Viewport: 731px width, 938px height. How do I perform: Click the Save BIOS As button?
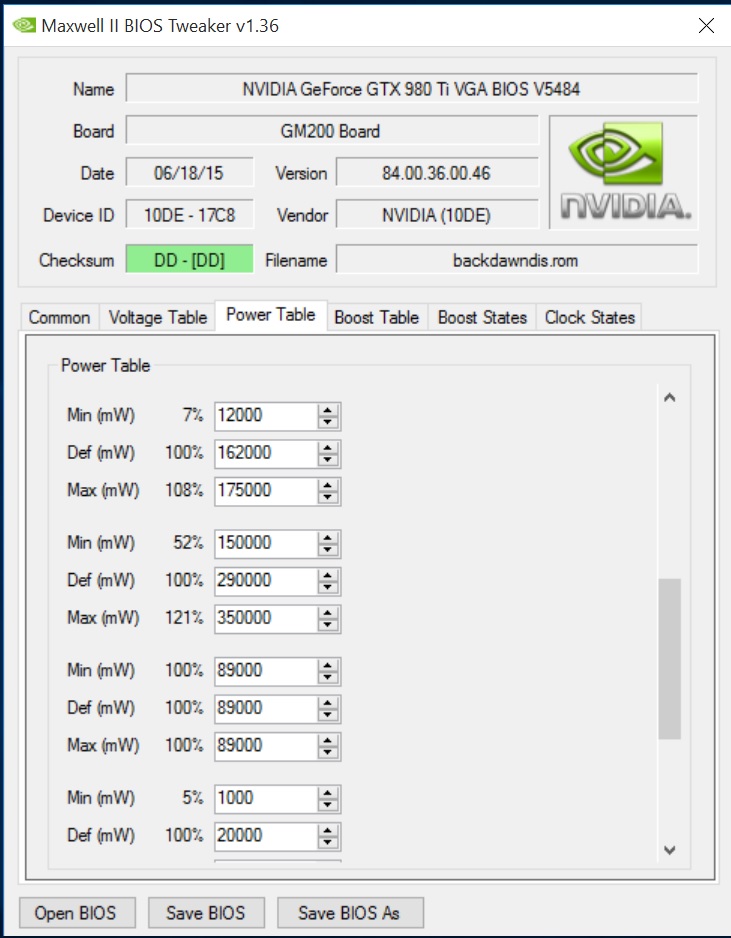(x=350, y=913)
